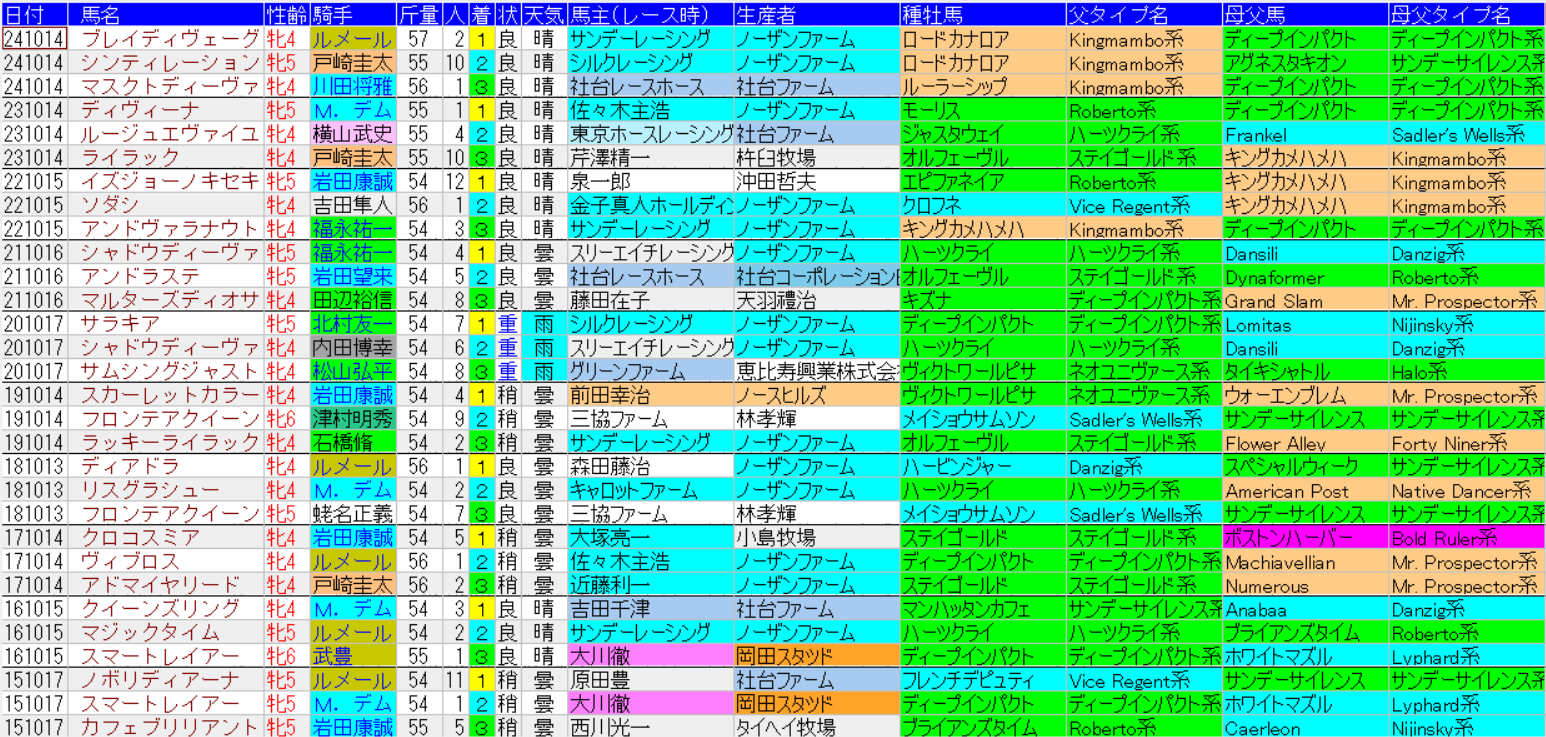Select horse name カフェブリリアント
Viewport: 1546px width, 737px height.
[x=166, y=727]
